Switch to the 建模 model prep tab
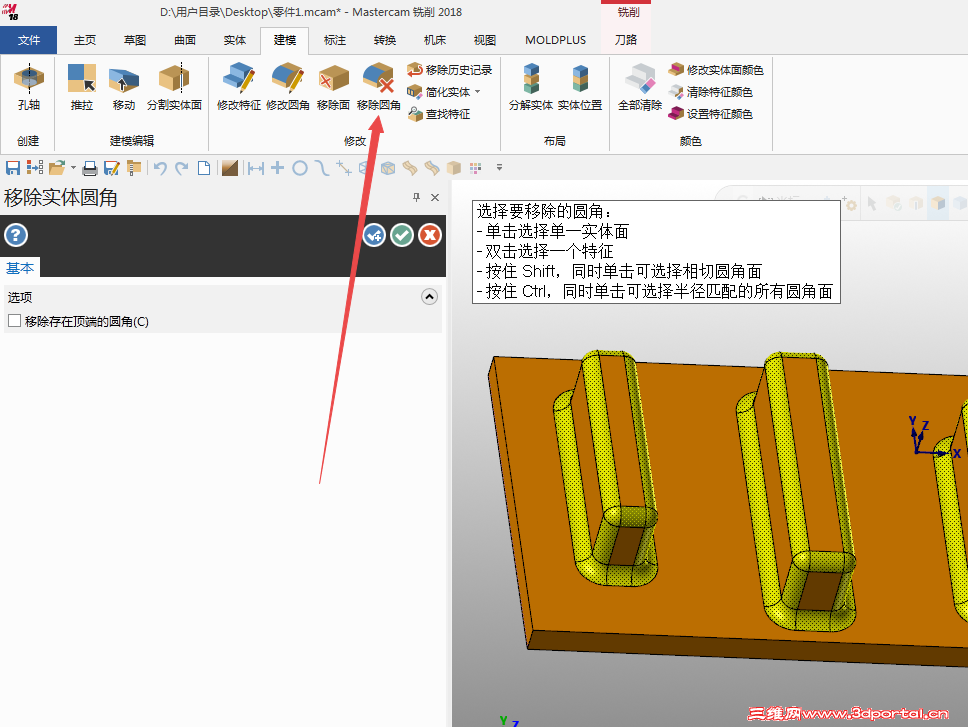Screen dimensions: 968x727 [285, 40]
